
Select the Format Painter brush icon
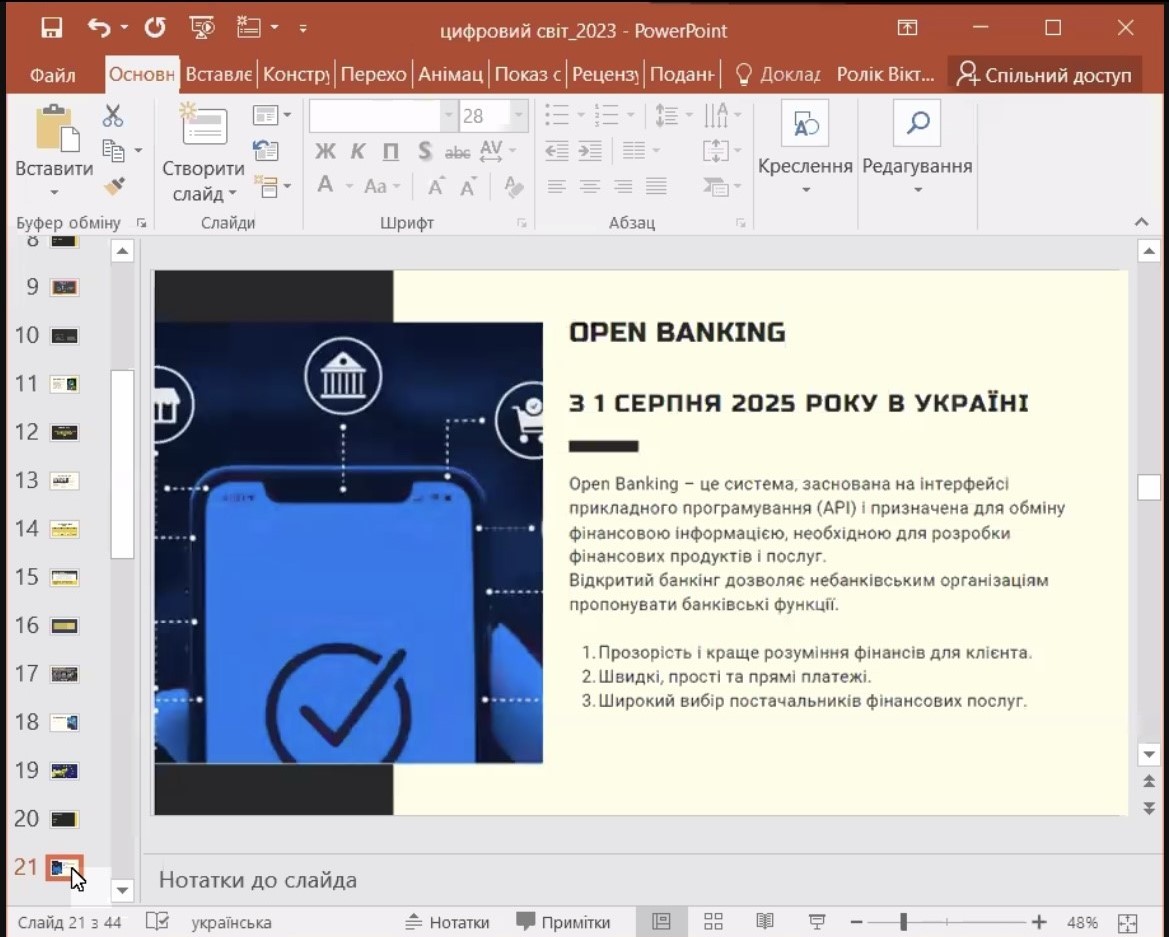click(x=114, y=187)
